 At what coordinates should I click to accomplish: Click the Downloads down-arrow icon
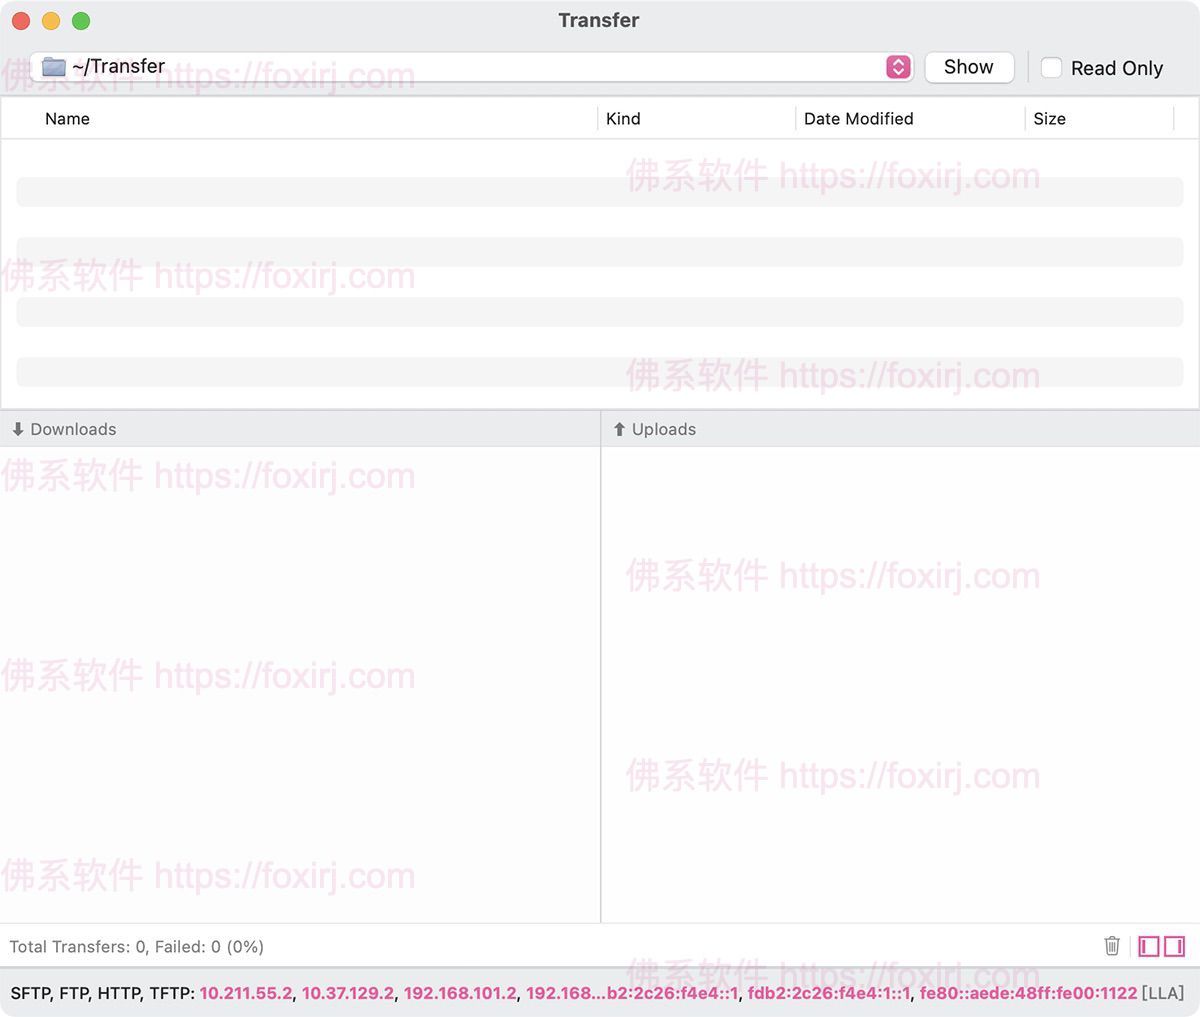(18, 429)
